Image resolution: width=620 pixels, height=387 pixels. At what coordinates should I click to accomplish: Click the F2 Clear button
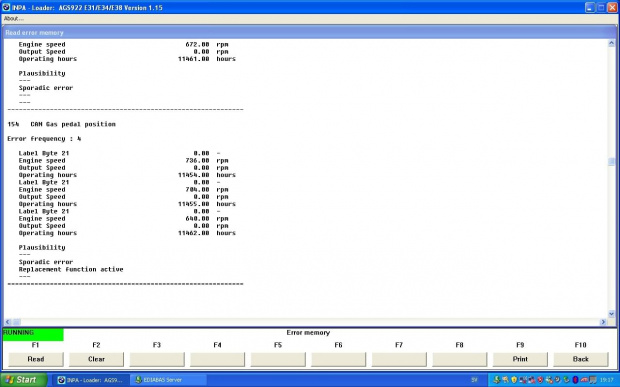click(x=96, y=359)
